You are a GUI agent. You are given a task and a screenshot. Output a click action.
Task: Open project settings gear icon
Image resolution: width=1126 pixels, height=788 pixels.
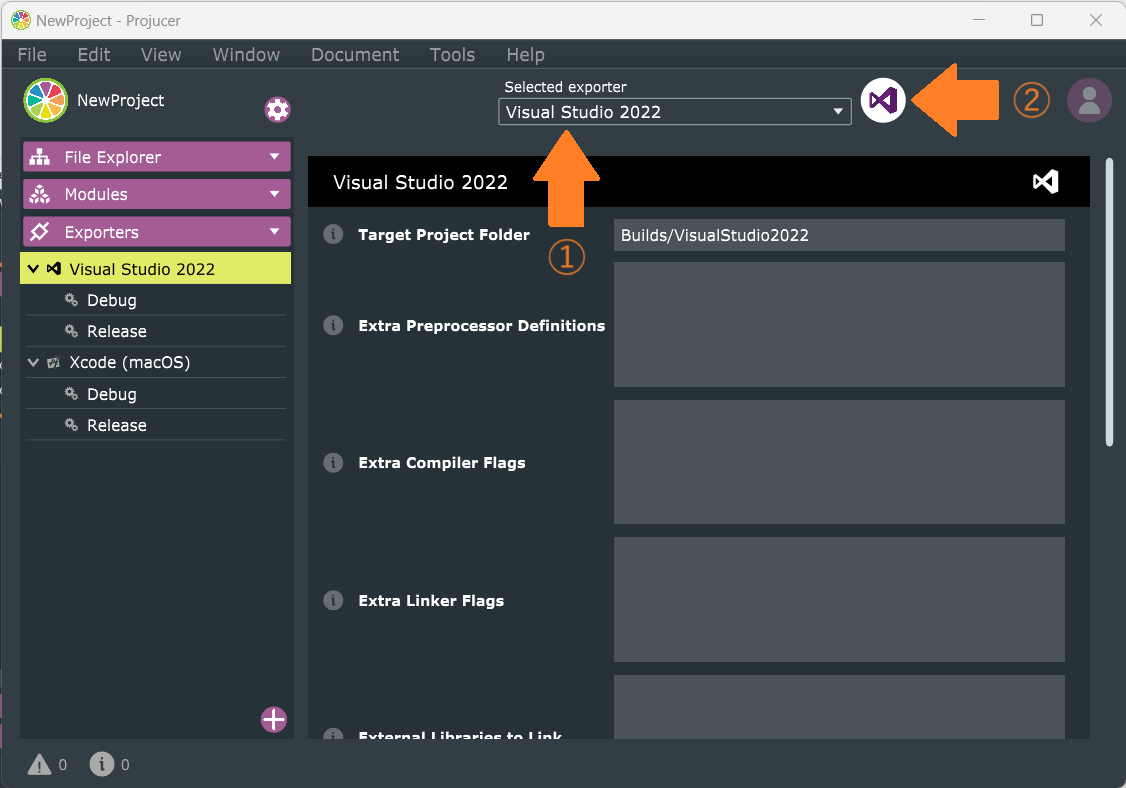pyautogui.click(x=277, y=109)
